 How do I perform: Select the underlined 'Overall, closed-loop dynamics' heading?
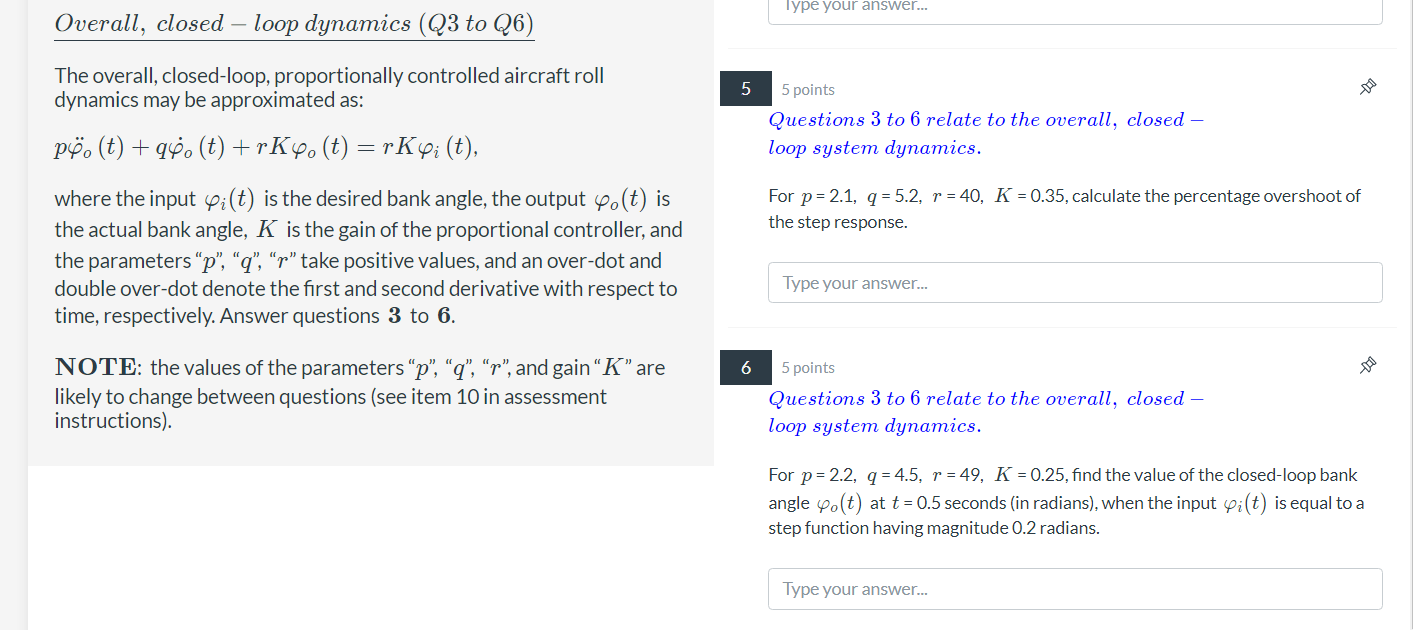click(x=293, y=22)
